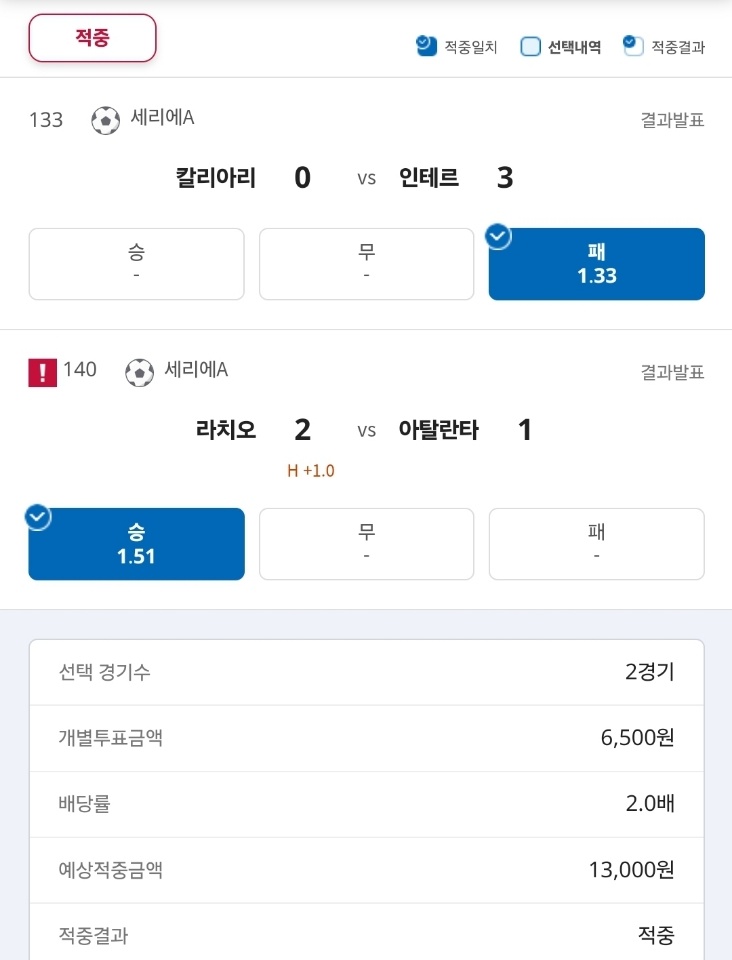
Task: Select 패 for 라치오 vs 아탈란타
Action: point(597,544)
